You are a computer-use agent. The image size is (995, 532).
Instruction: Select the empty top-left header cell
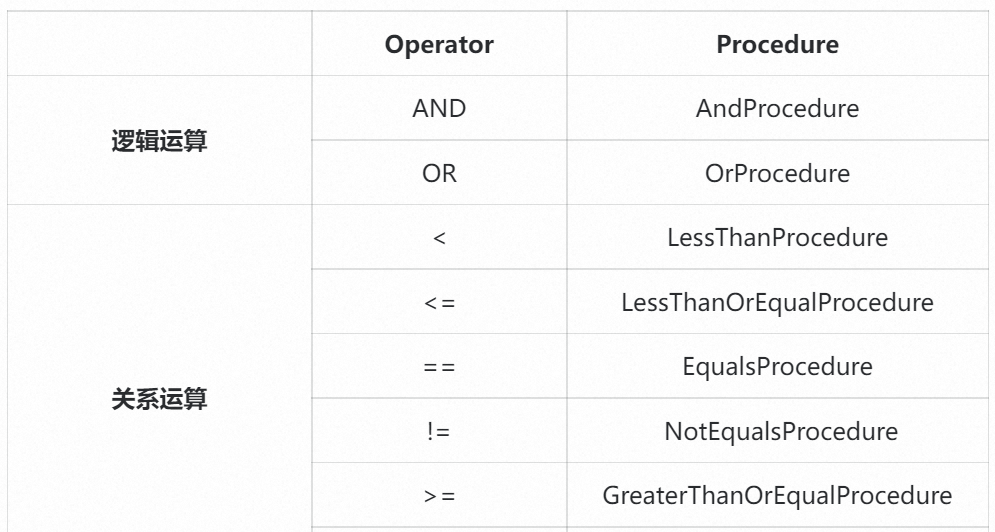point(159,45)
